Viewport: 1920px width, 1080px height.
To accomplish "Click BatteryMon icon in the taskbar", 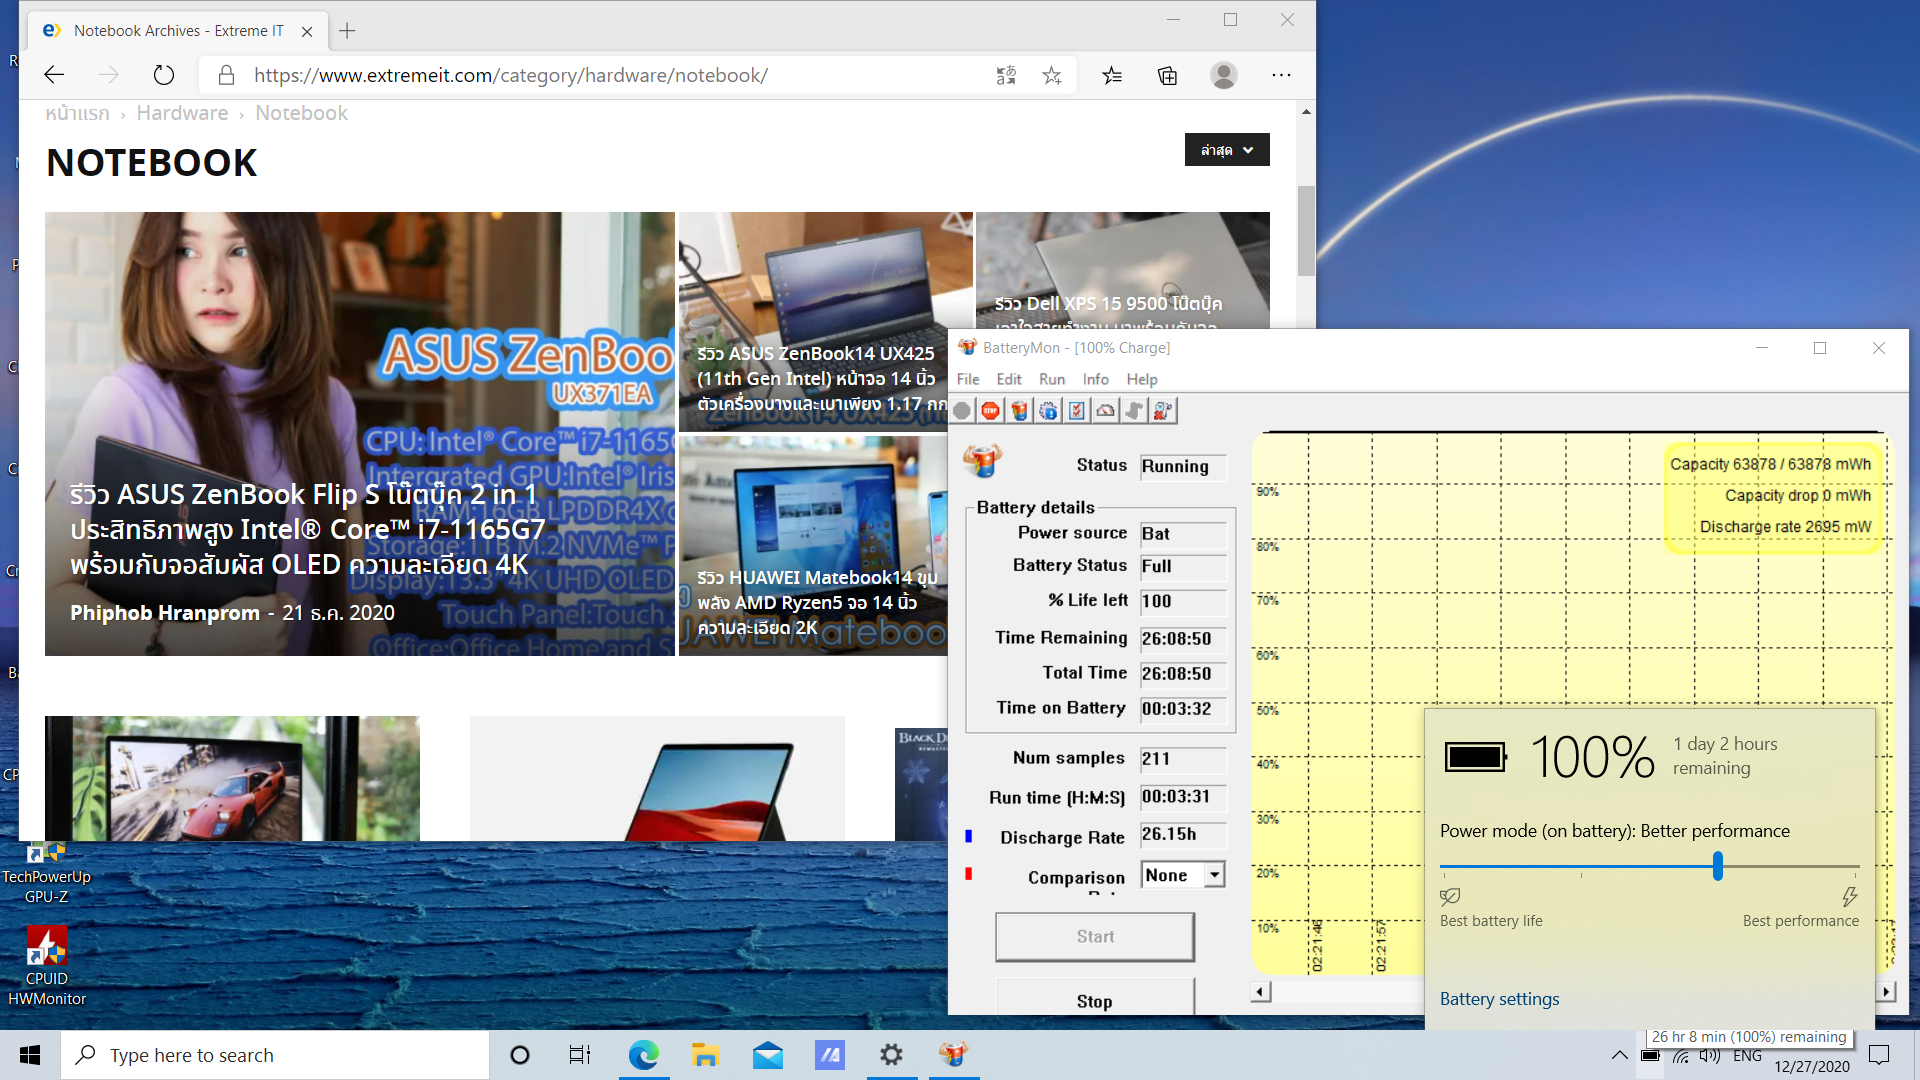I will tap(954, 1055).
